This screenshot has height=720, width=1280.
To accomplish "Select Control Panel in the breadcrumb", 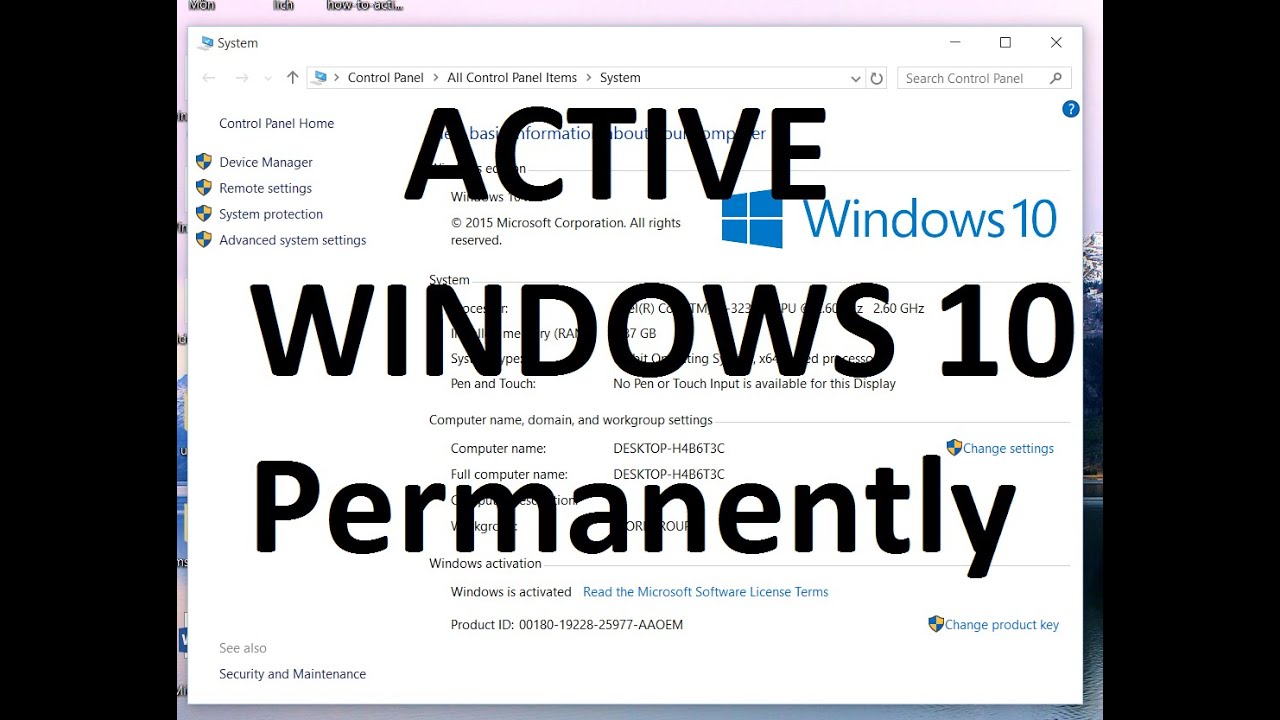I will [x=386, y=78].
